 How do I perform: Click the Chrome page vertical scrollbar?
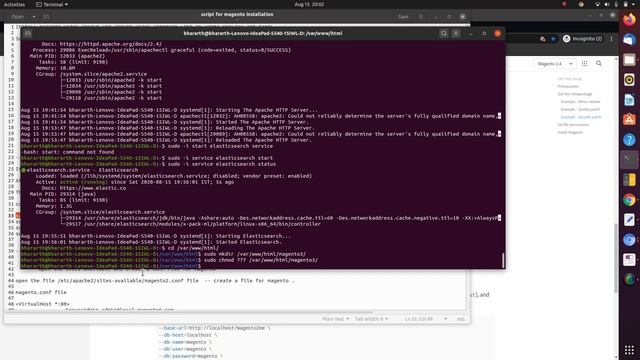point(616,258)
